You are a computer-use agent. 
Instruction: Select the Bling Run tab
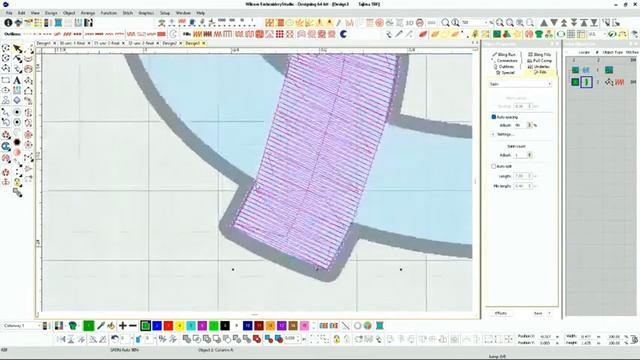[x=504, y=54]
